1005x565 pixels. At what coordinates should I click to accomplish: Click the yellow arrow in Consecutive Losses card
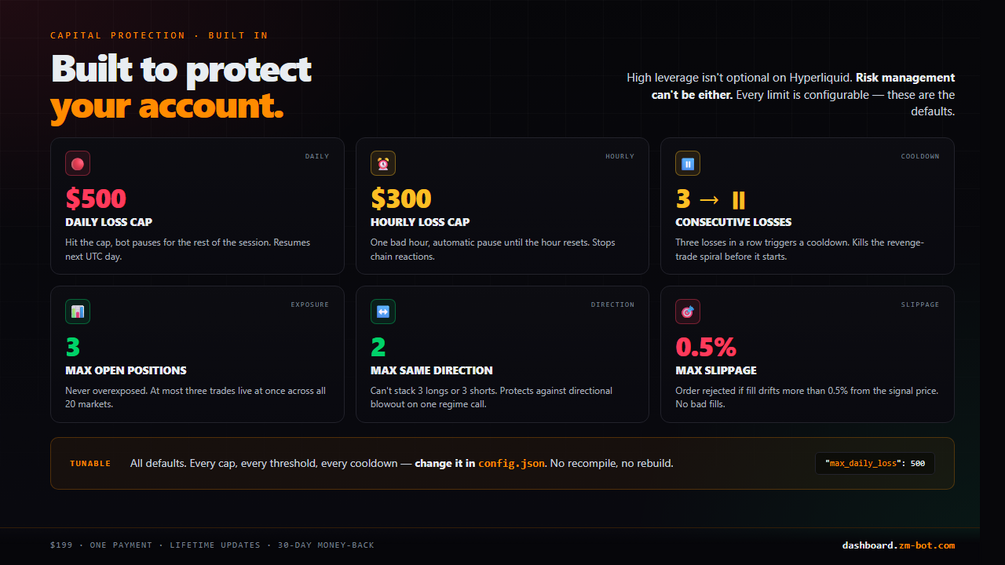click(709, 201)
